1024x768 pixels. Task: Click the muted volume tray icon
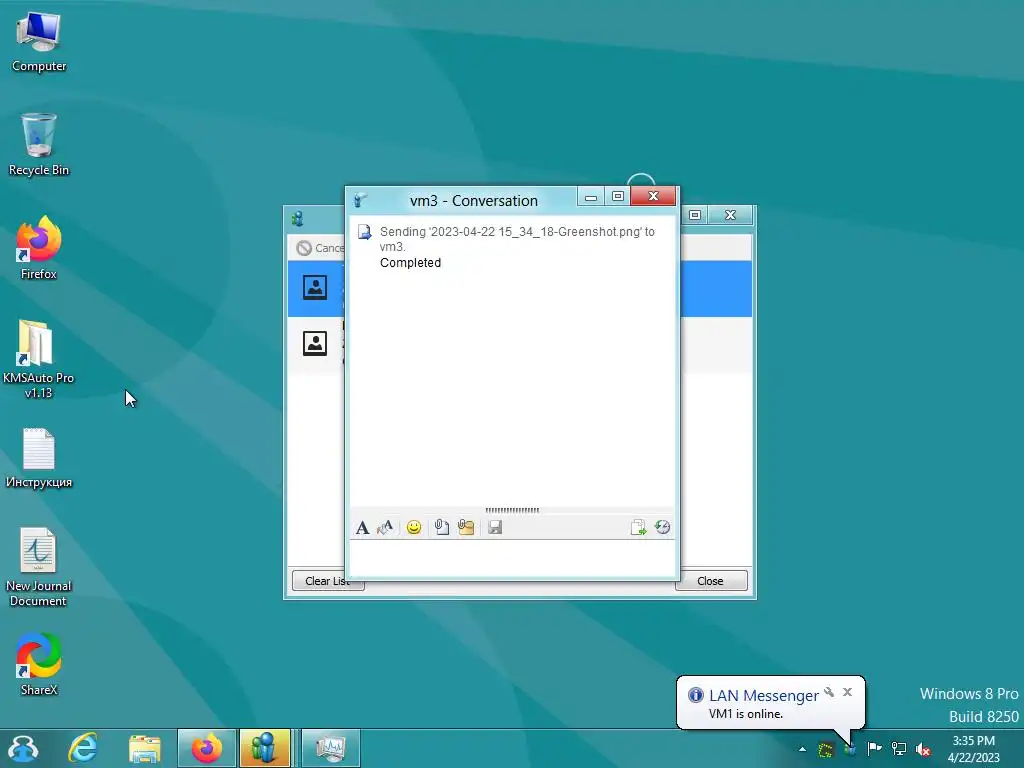pyautogui.click(x=923, y=750)
